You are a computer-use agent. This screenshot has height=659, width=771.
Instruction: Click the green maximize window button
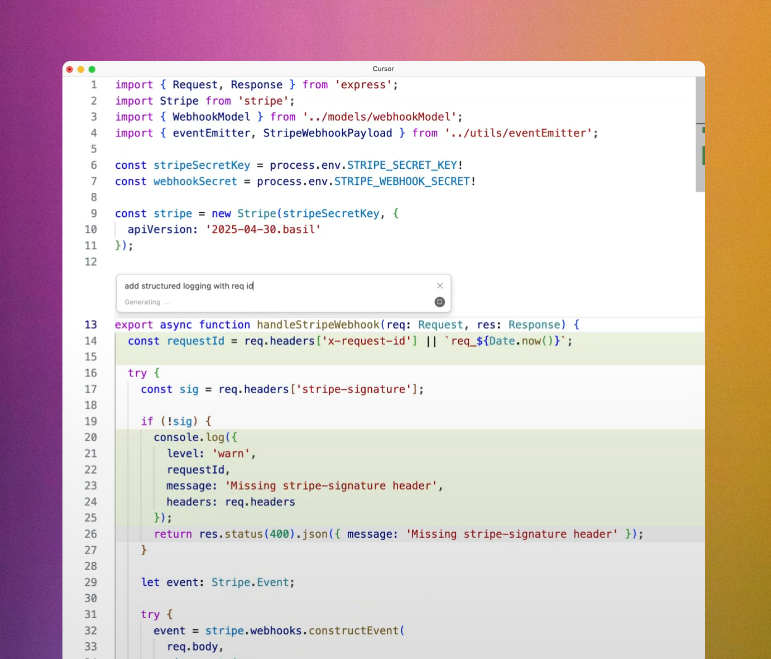(x=92, y=69)
